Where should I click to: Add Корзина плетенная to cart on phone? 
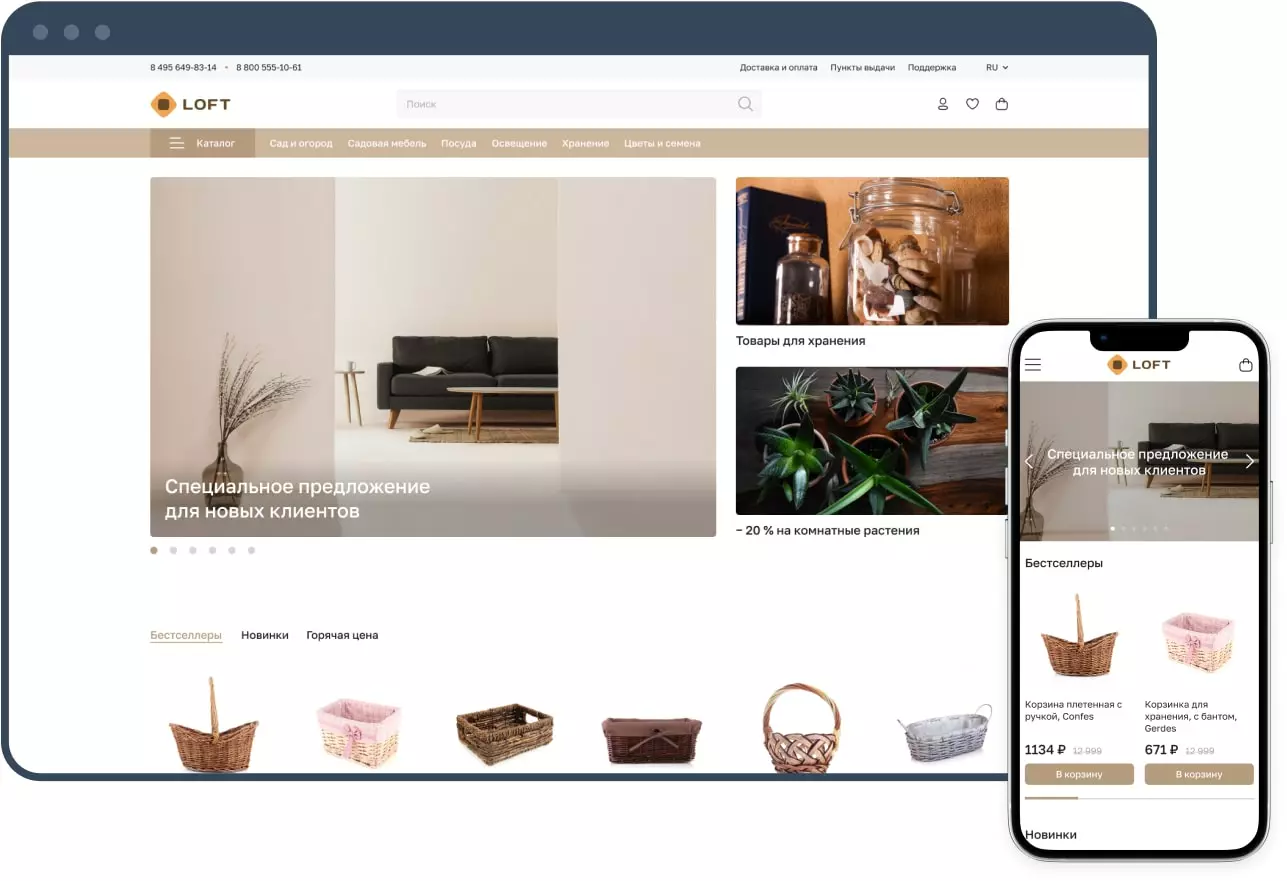(1079, 774)
